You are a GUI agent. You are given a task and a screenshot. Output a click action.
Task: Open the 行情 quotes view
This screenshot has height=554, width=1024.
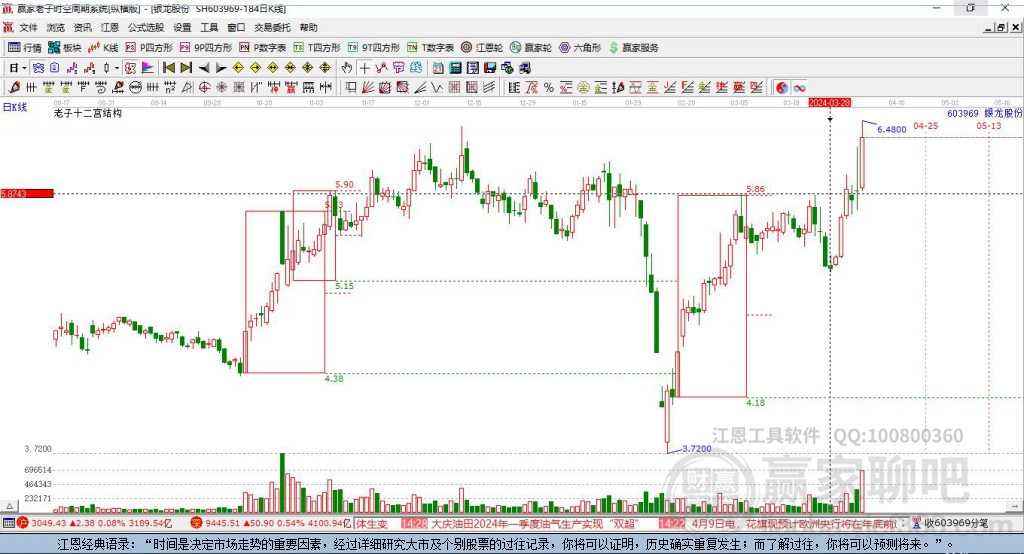(x=25, y=48)
